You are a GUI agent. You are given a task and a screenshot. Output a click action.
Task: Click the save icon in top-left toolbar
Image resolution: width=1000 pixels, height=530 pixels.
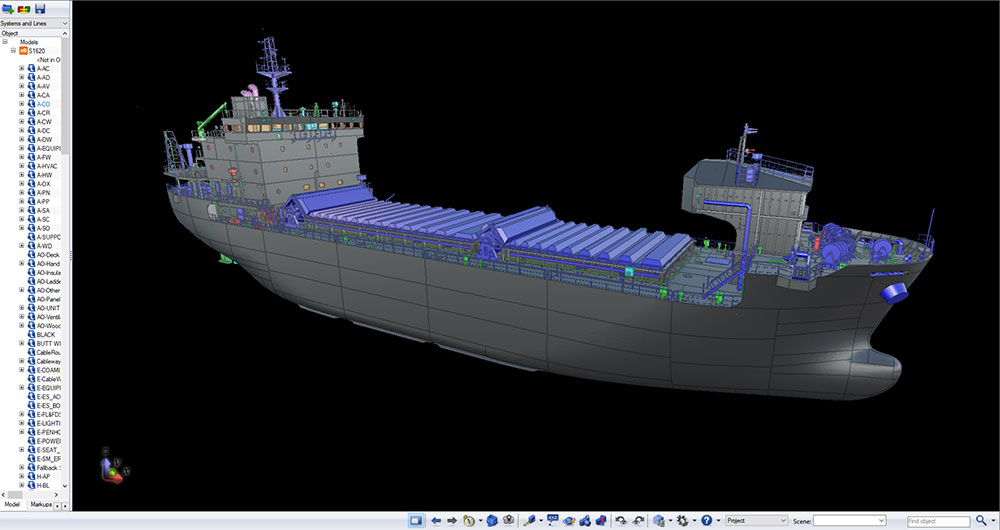(x=38, y=9)
